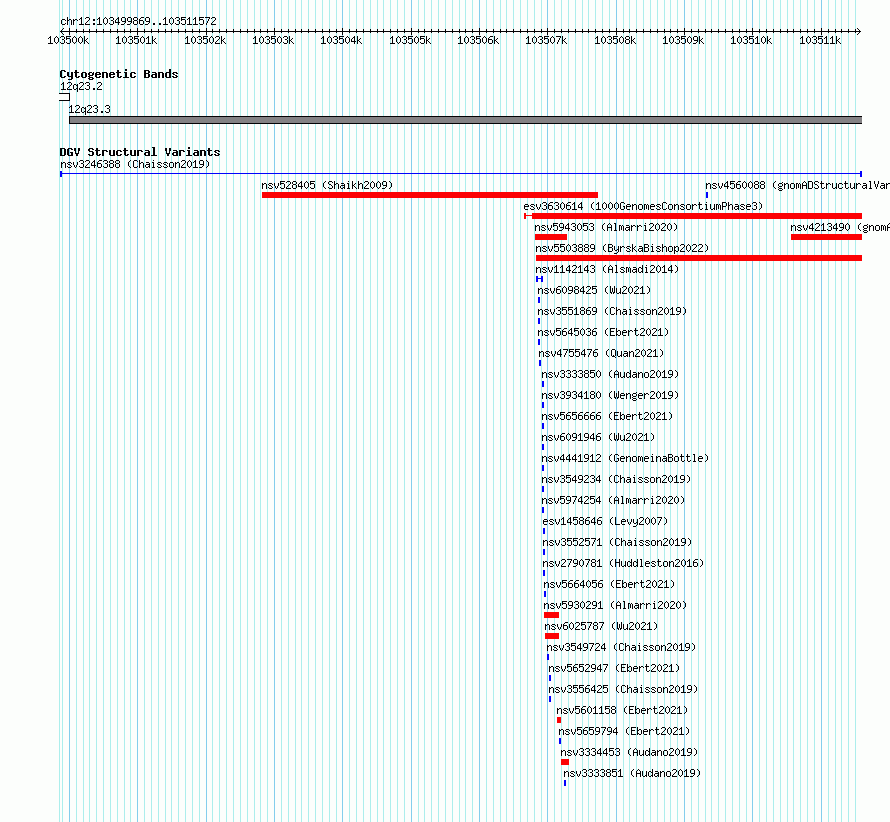
Task: Select the nsv3556425 (Chaisson2019) label
Action: (x=623, y=689)
